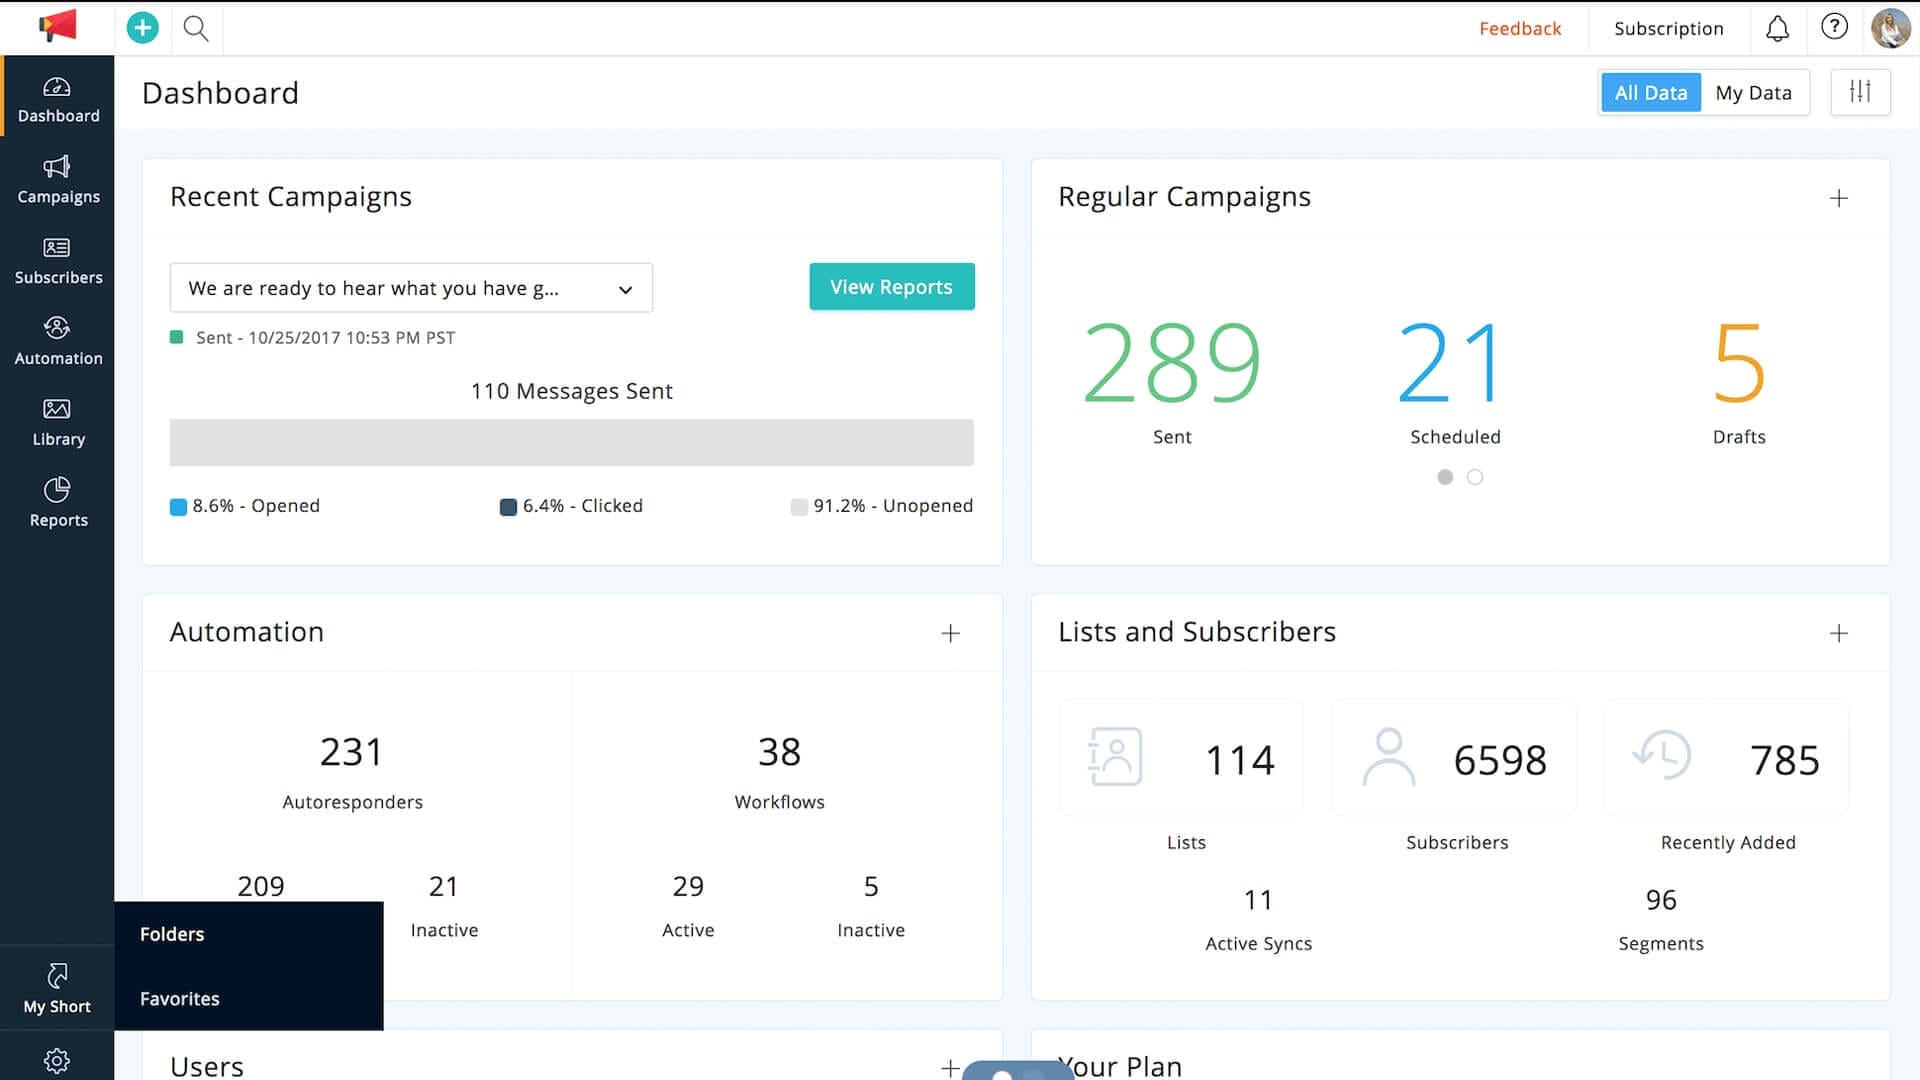
Task: Open the help question mark icon
Action: [1834, 27]
